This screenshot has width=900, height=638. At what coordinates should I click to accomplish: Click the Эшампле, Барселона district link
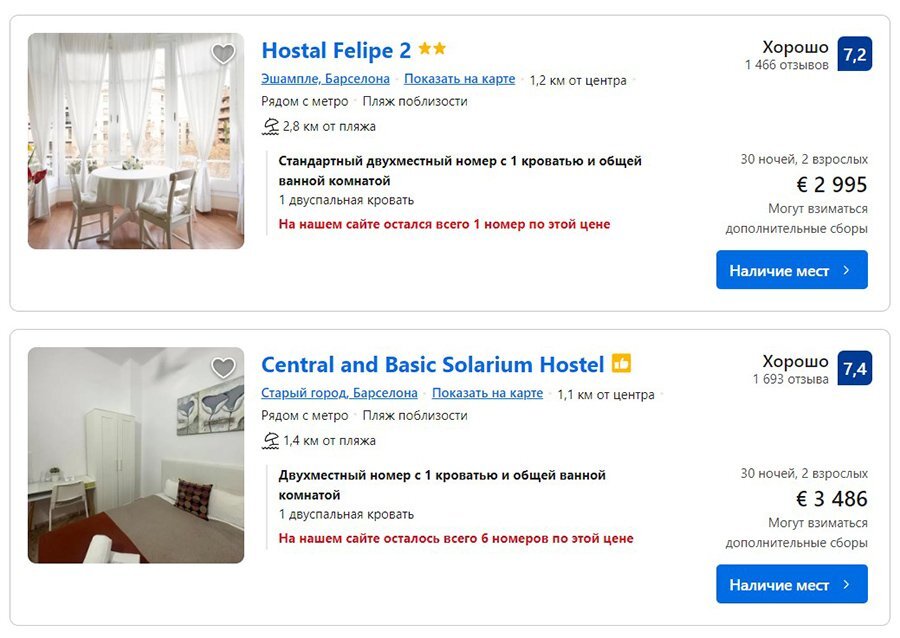tap(325, 79)
